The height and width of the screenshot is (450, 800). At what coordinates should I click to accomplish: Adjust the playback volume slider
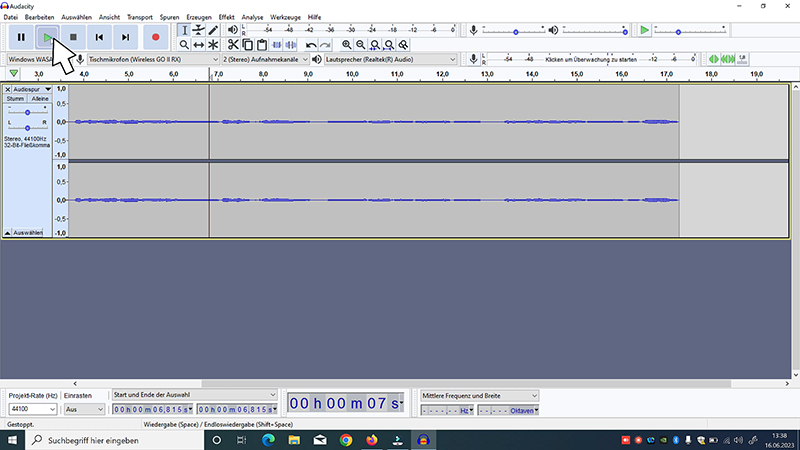point(624,32)
